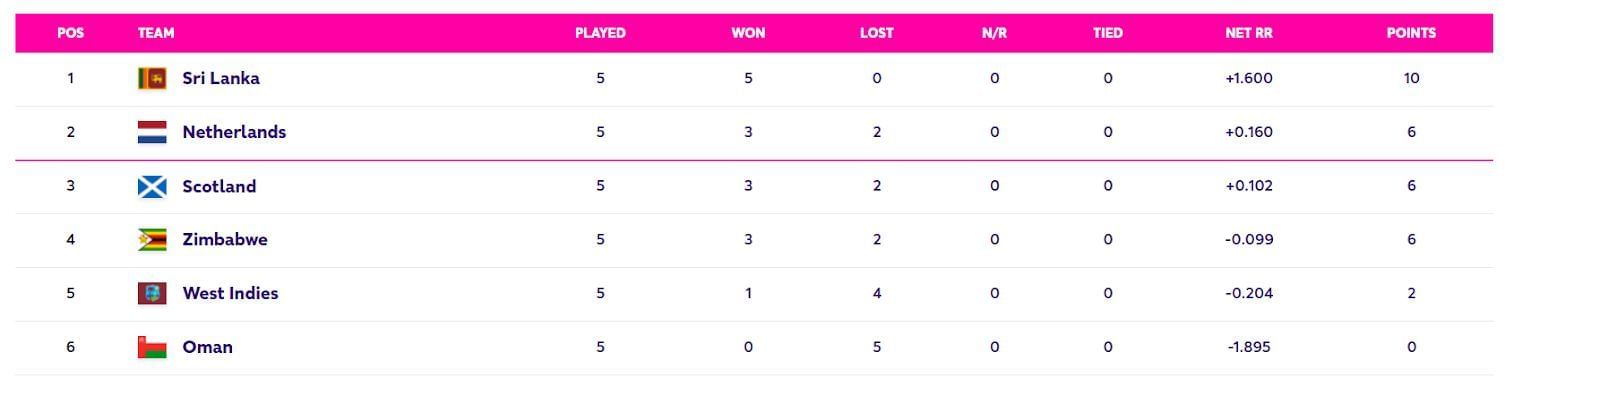The width and height of the screenshot is (1600, 413).
Task: Click Oman's net run rate value -1.895
Action: click(1248, 347)
